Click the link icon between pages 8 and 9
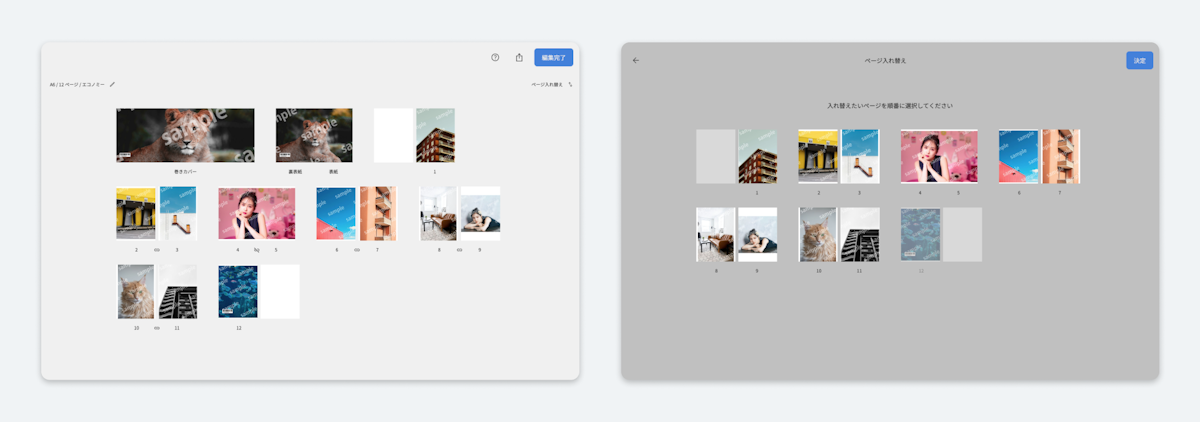Image resolution: width=1200 pixels, height=422 pixels. point(459,250)
